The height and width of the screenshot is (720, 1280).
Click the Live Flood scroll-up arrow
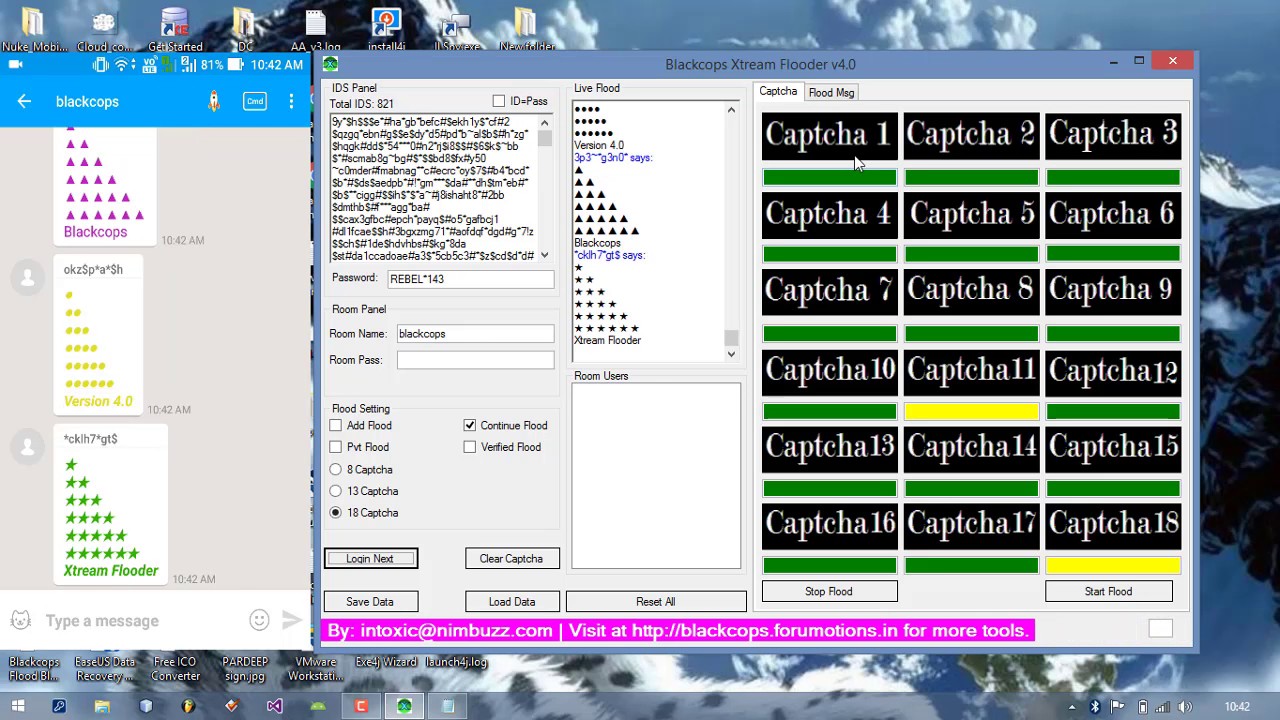[x=731, y=110]
